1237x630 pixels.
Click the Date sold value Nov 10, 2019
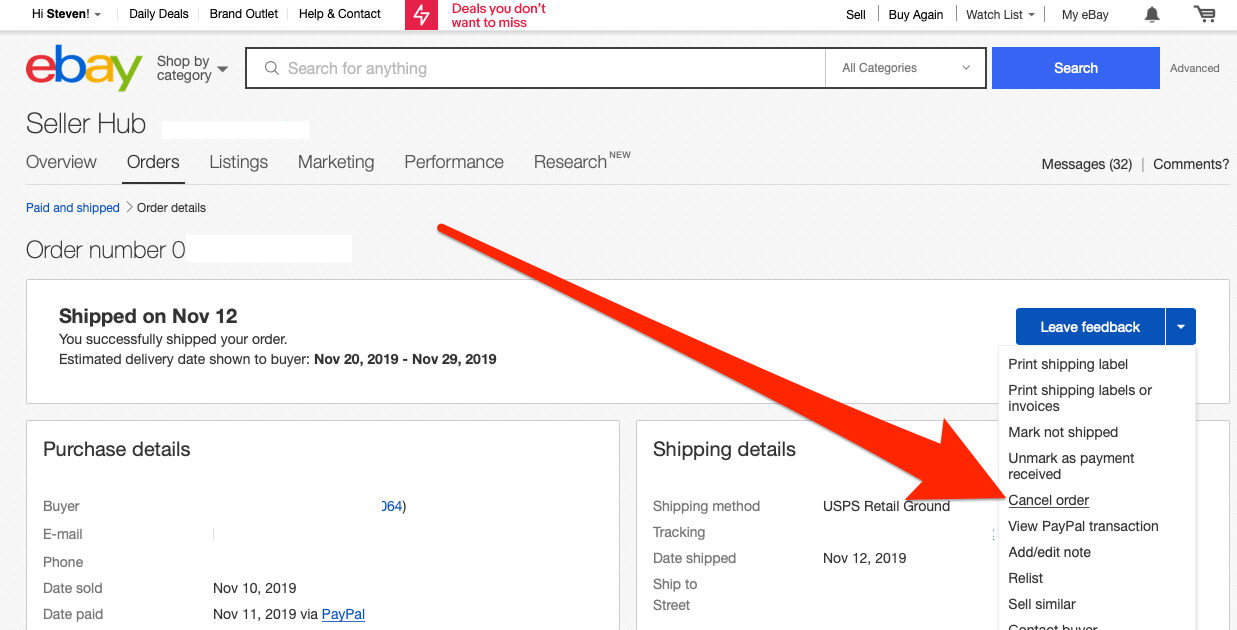click(254, 588)
